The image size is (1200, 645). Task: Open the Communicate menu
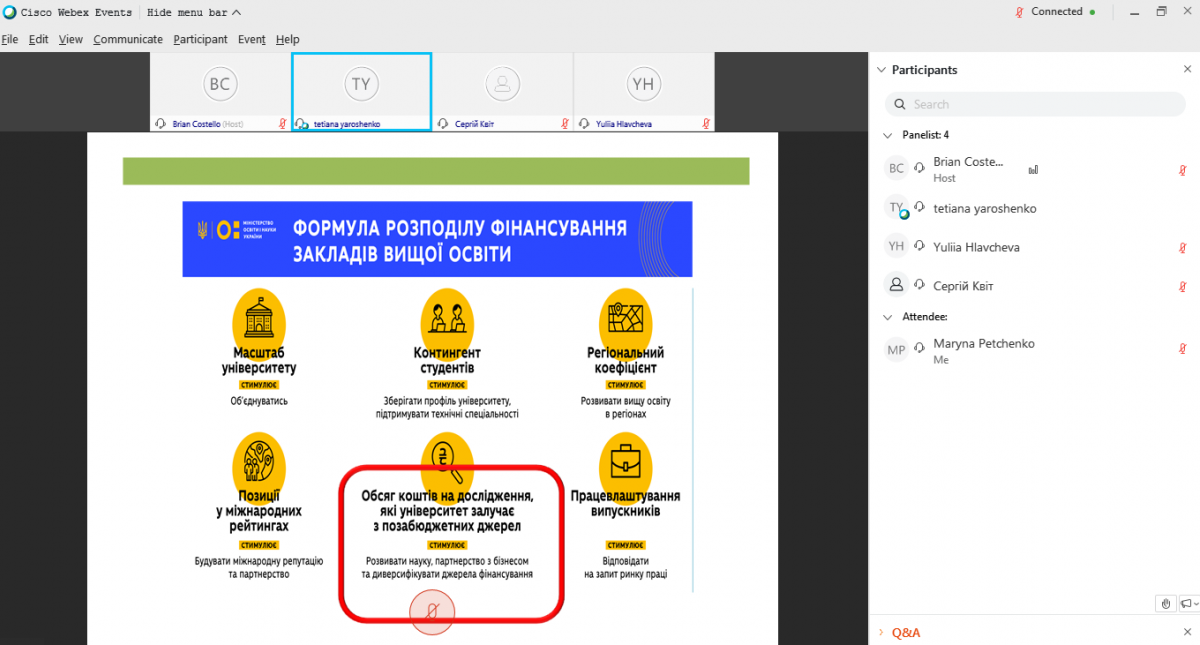(x=128, y=40)
